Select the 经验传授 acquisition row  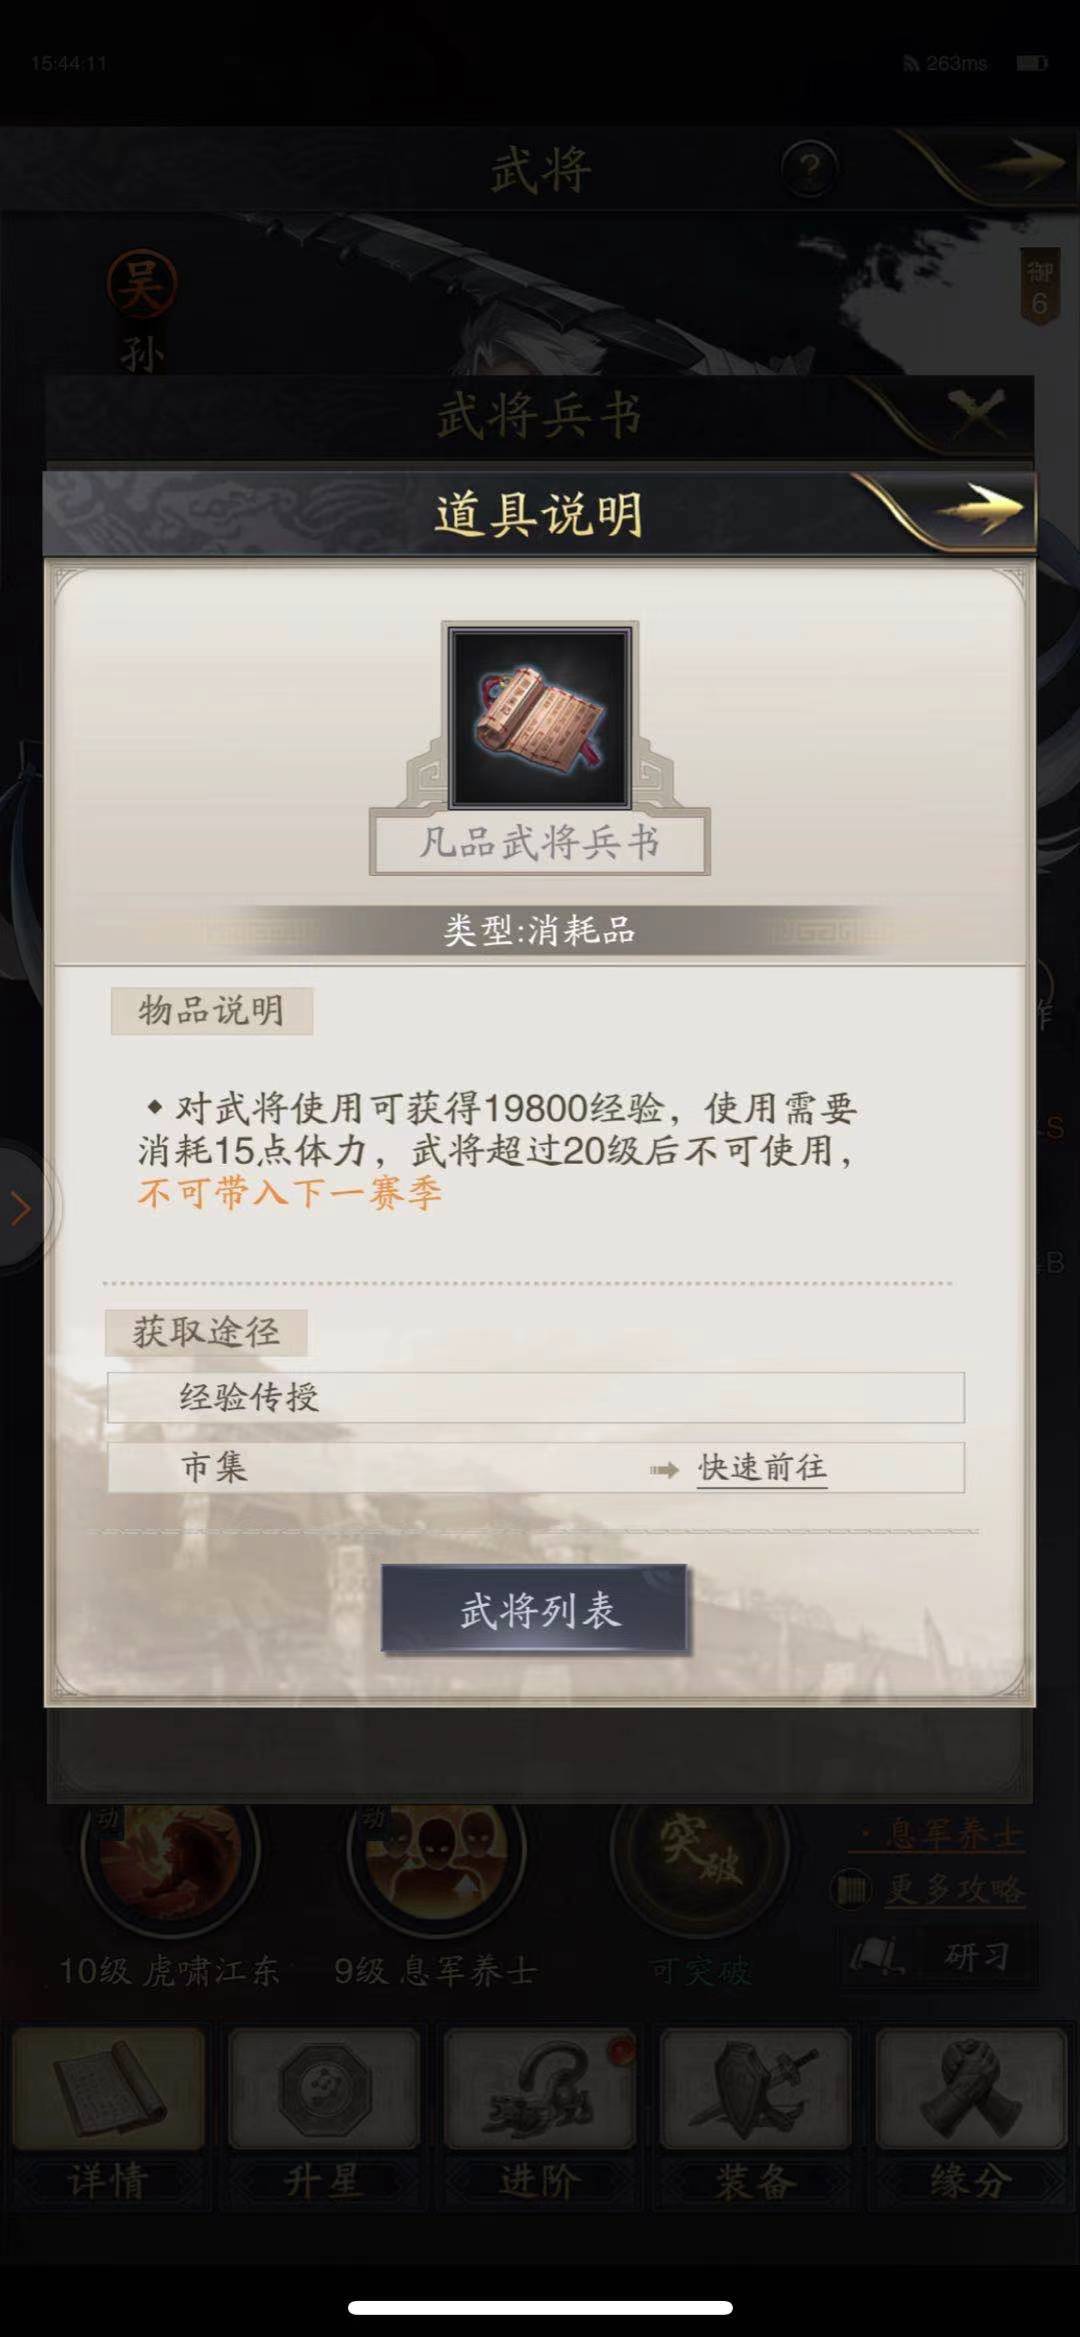(536, 1397)
